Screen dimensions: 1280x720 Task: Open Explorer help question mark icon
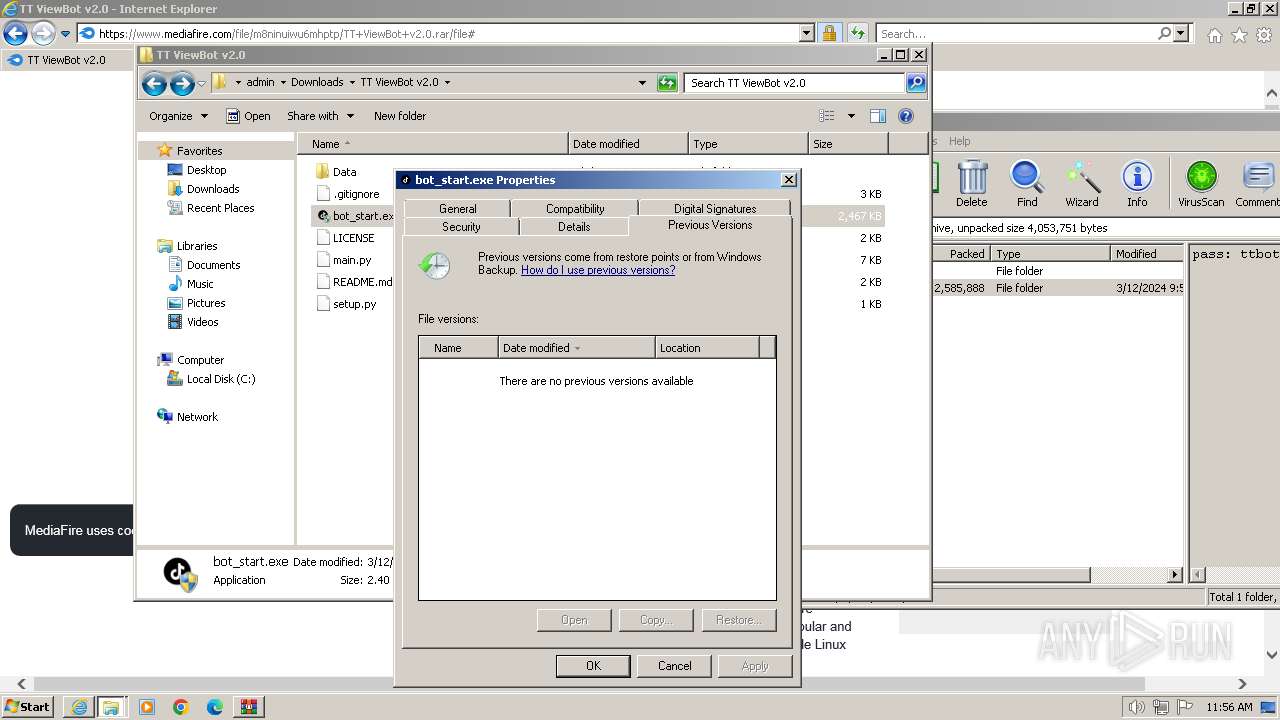[906, 116]
